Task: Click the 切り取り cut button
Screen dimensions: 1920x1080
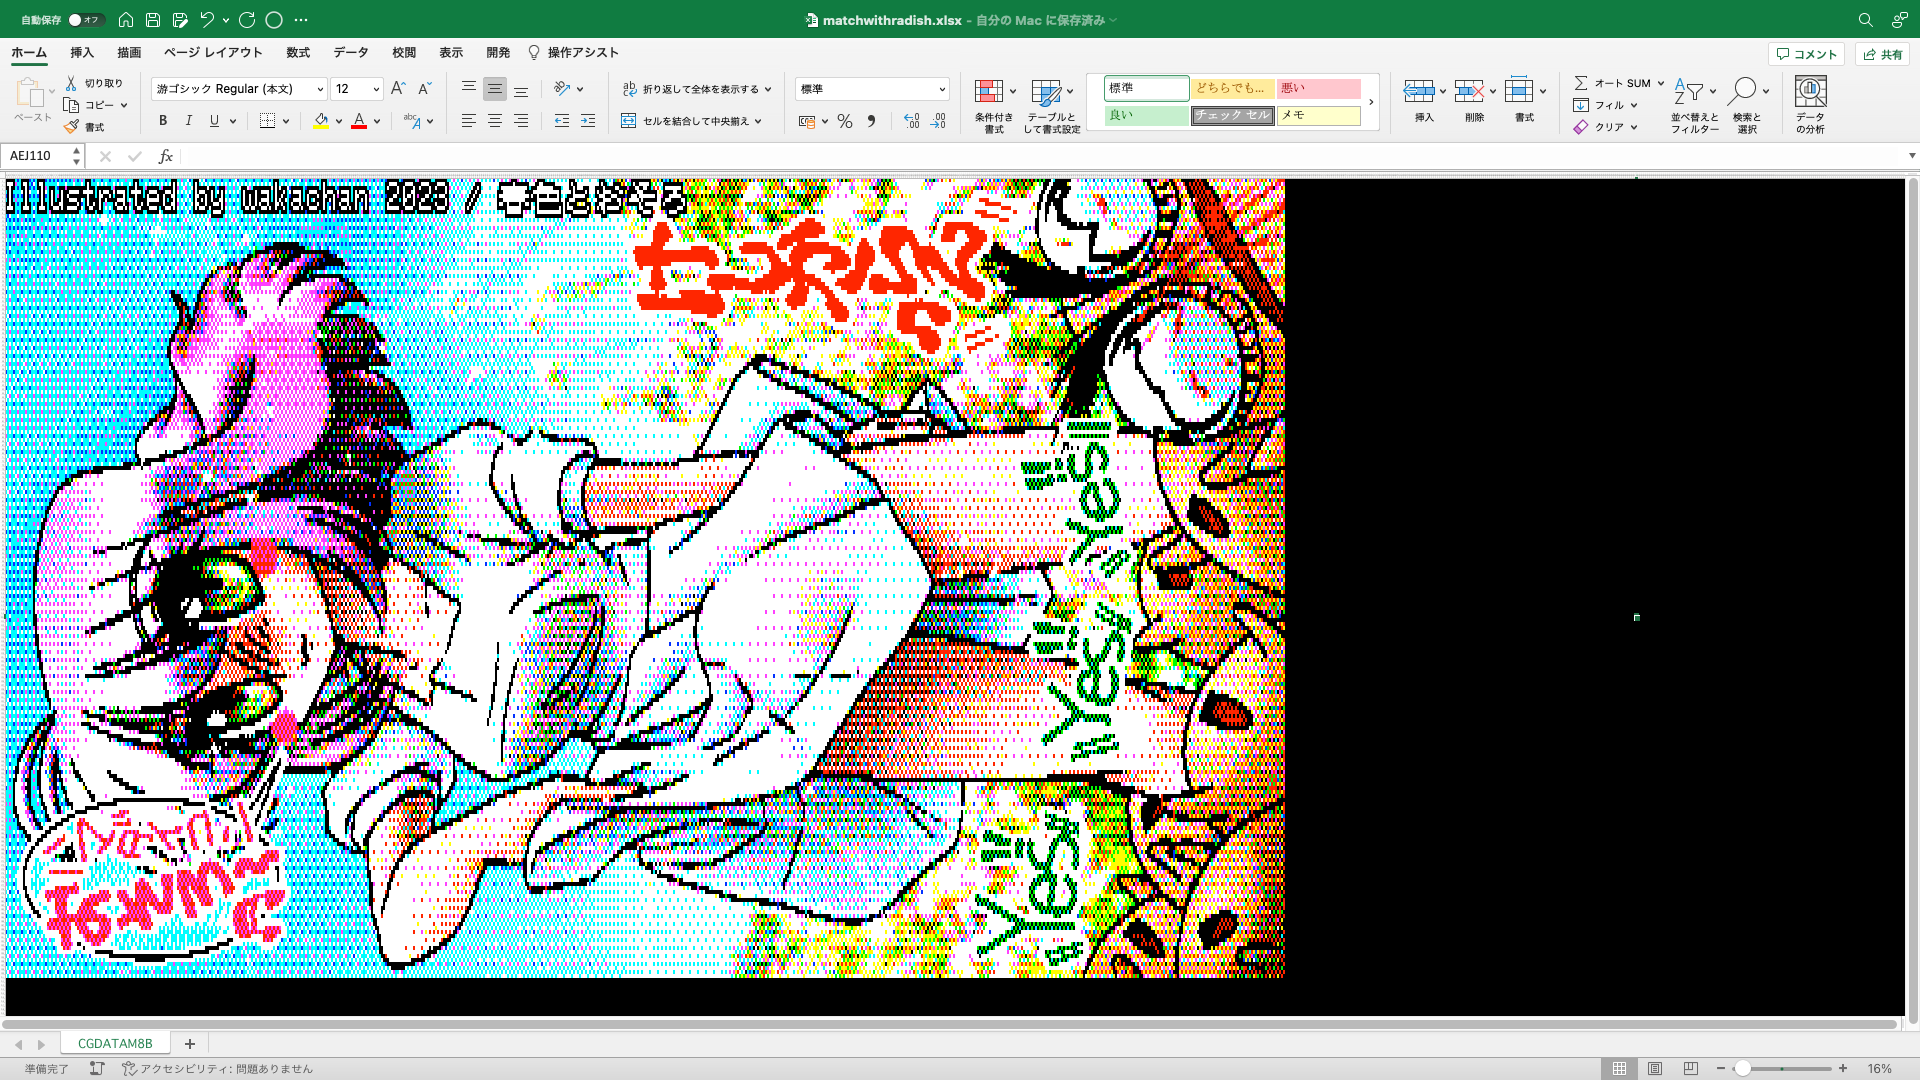Action: pos(95,83)
